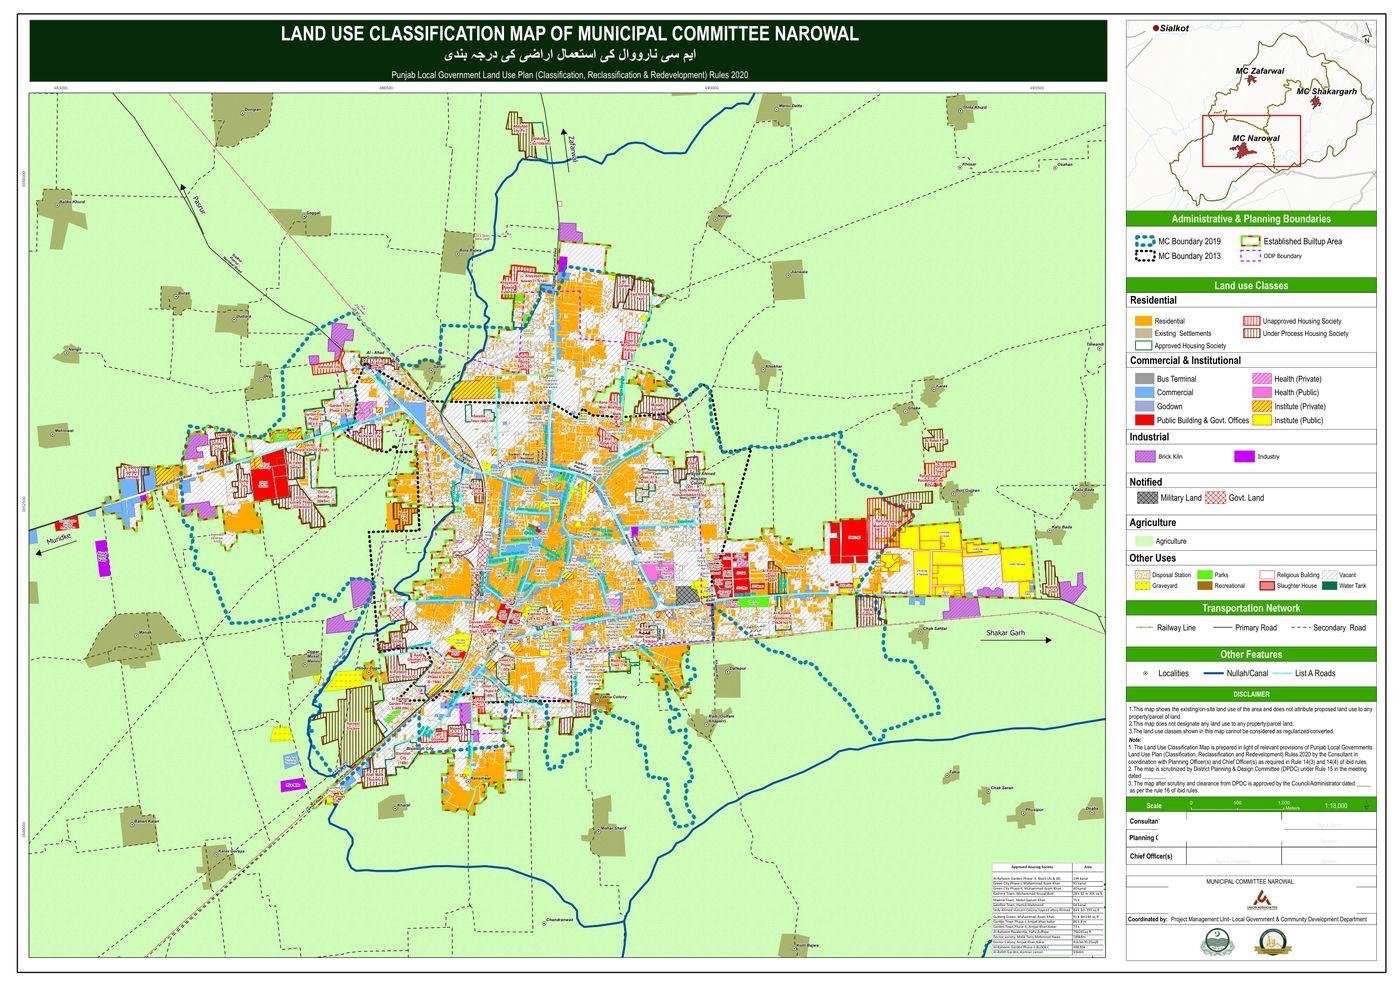Screen dimensions: 1400x989
Task: Click the Railway Line legend symbol
Action: click(x=1145, y=628)
